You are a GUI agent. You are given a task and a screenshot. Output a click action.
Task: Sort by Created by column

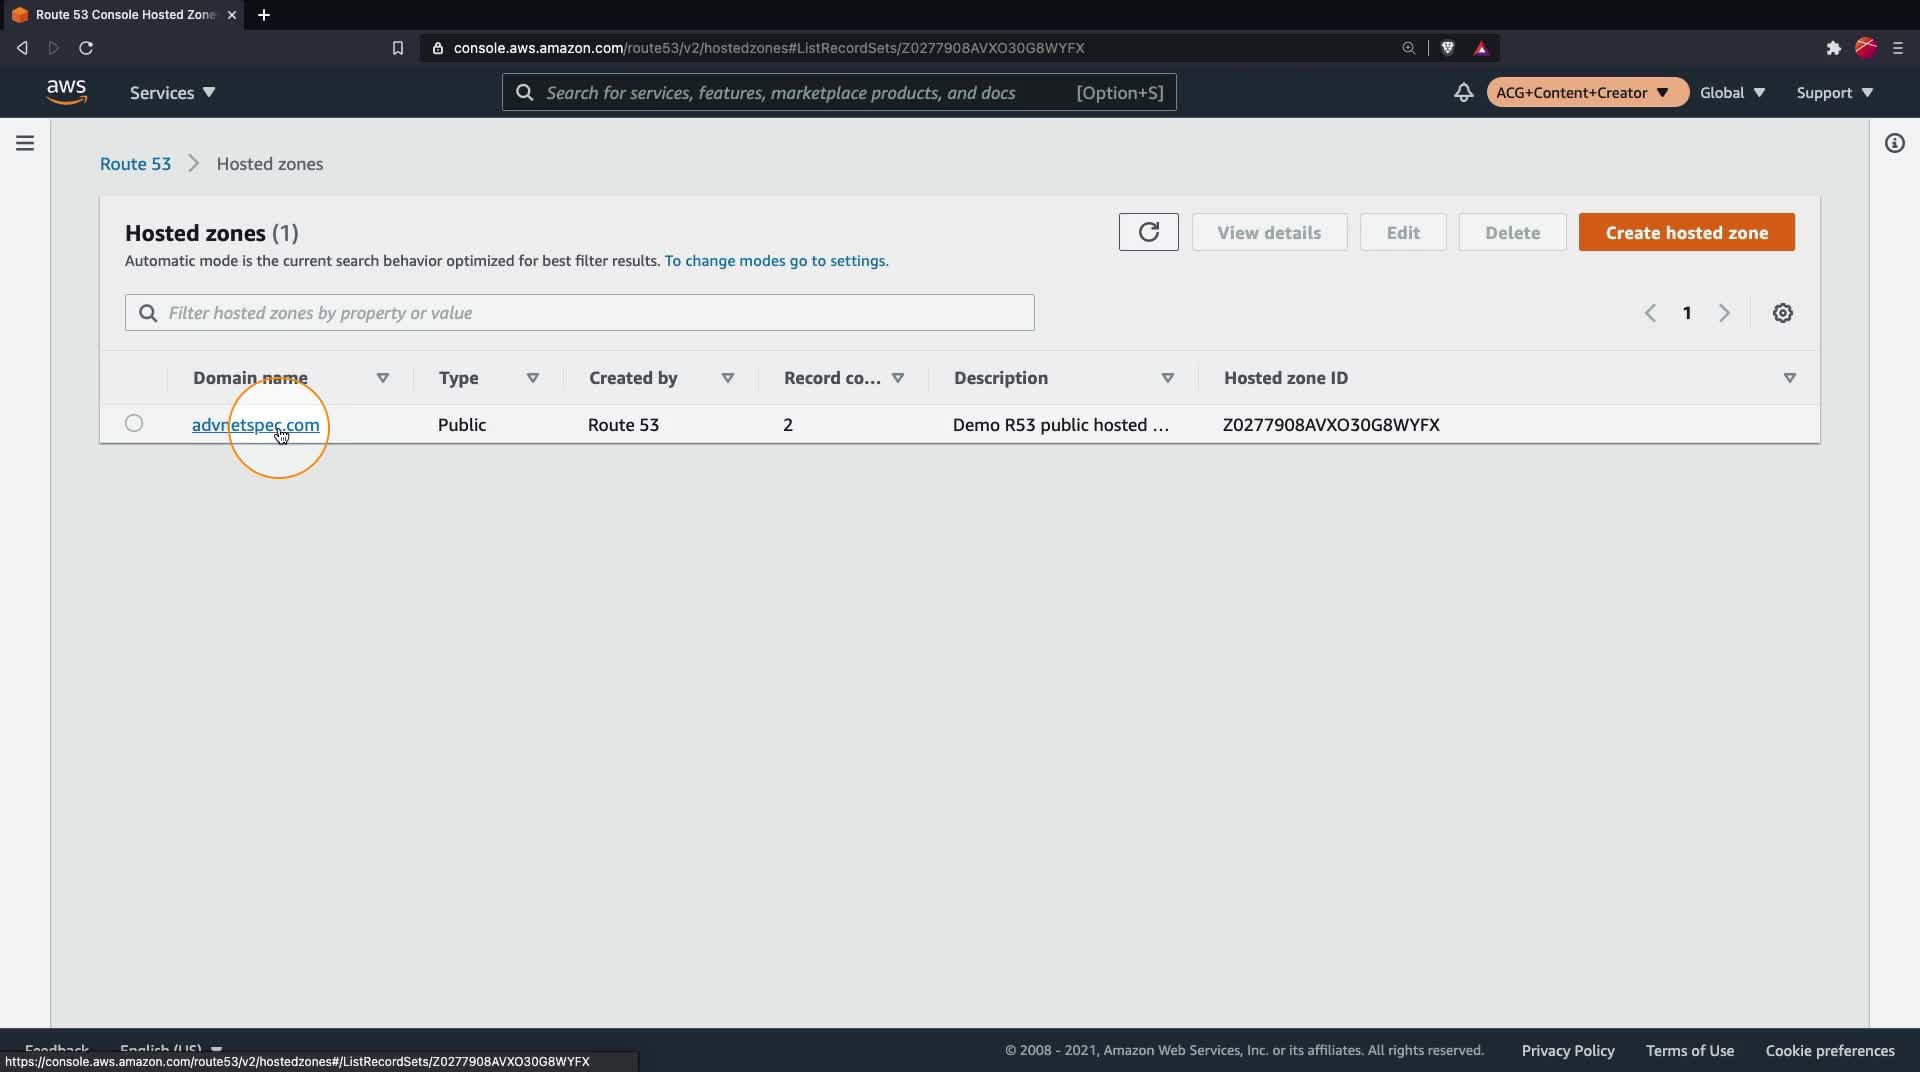click(x=727, y=378)
